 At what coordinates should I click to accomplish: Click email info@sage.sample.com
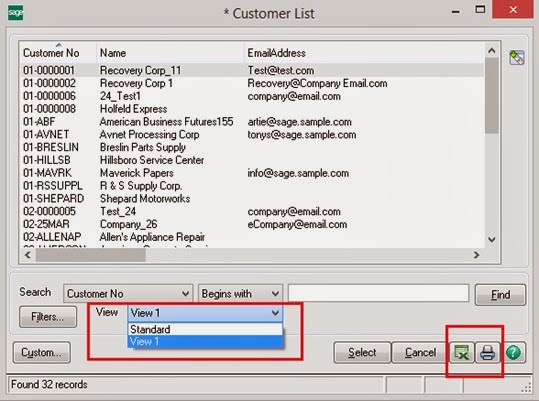tap(298, 173)
